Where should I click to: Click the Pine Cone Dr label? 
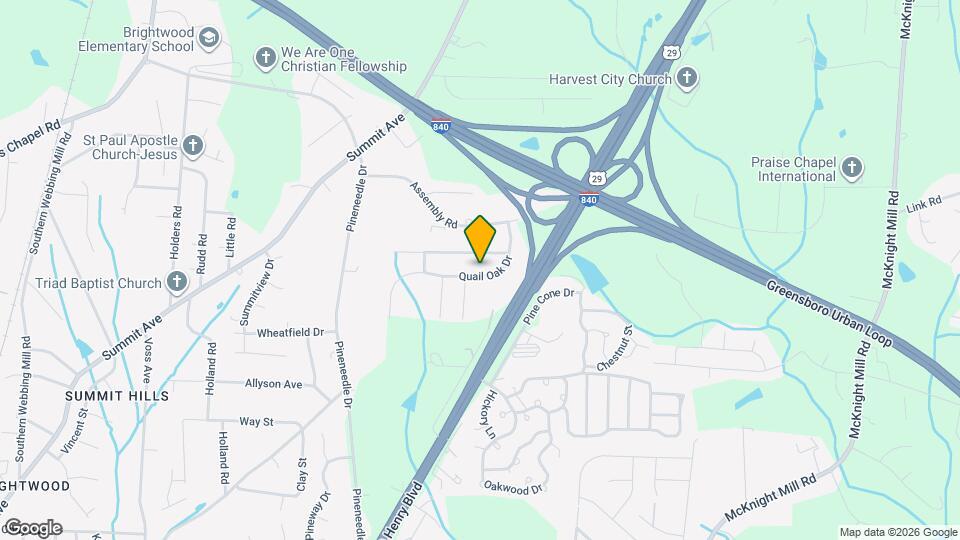click(x=549, y=306)
